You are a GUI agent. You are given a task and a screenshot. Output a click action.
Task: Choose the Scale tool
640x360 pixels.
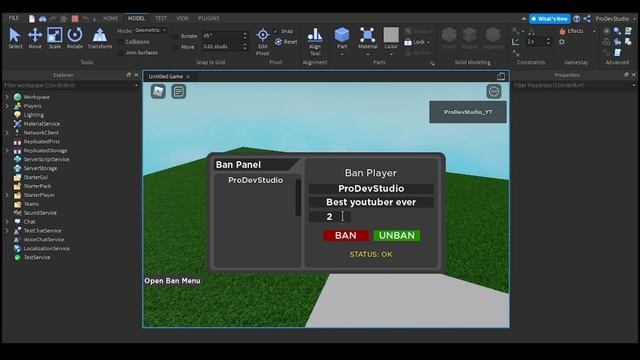click(x=55, y=38)
